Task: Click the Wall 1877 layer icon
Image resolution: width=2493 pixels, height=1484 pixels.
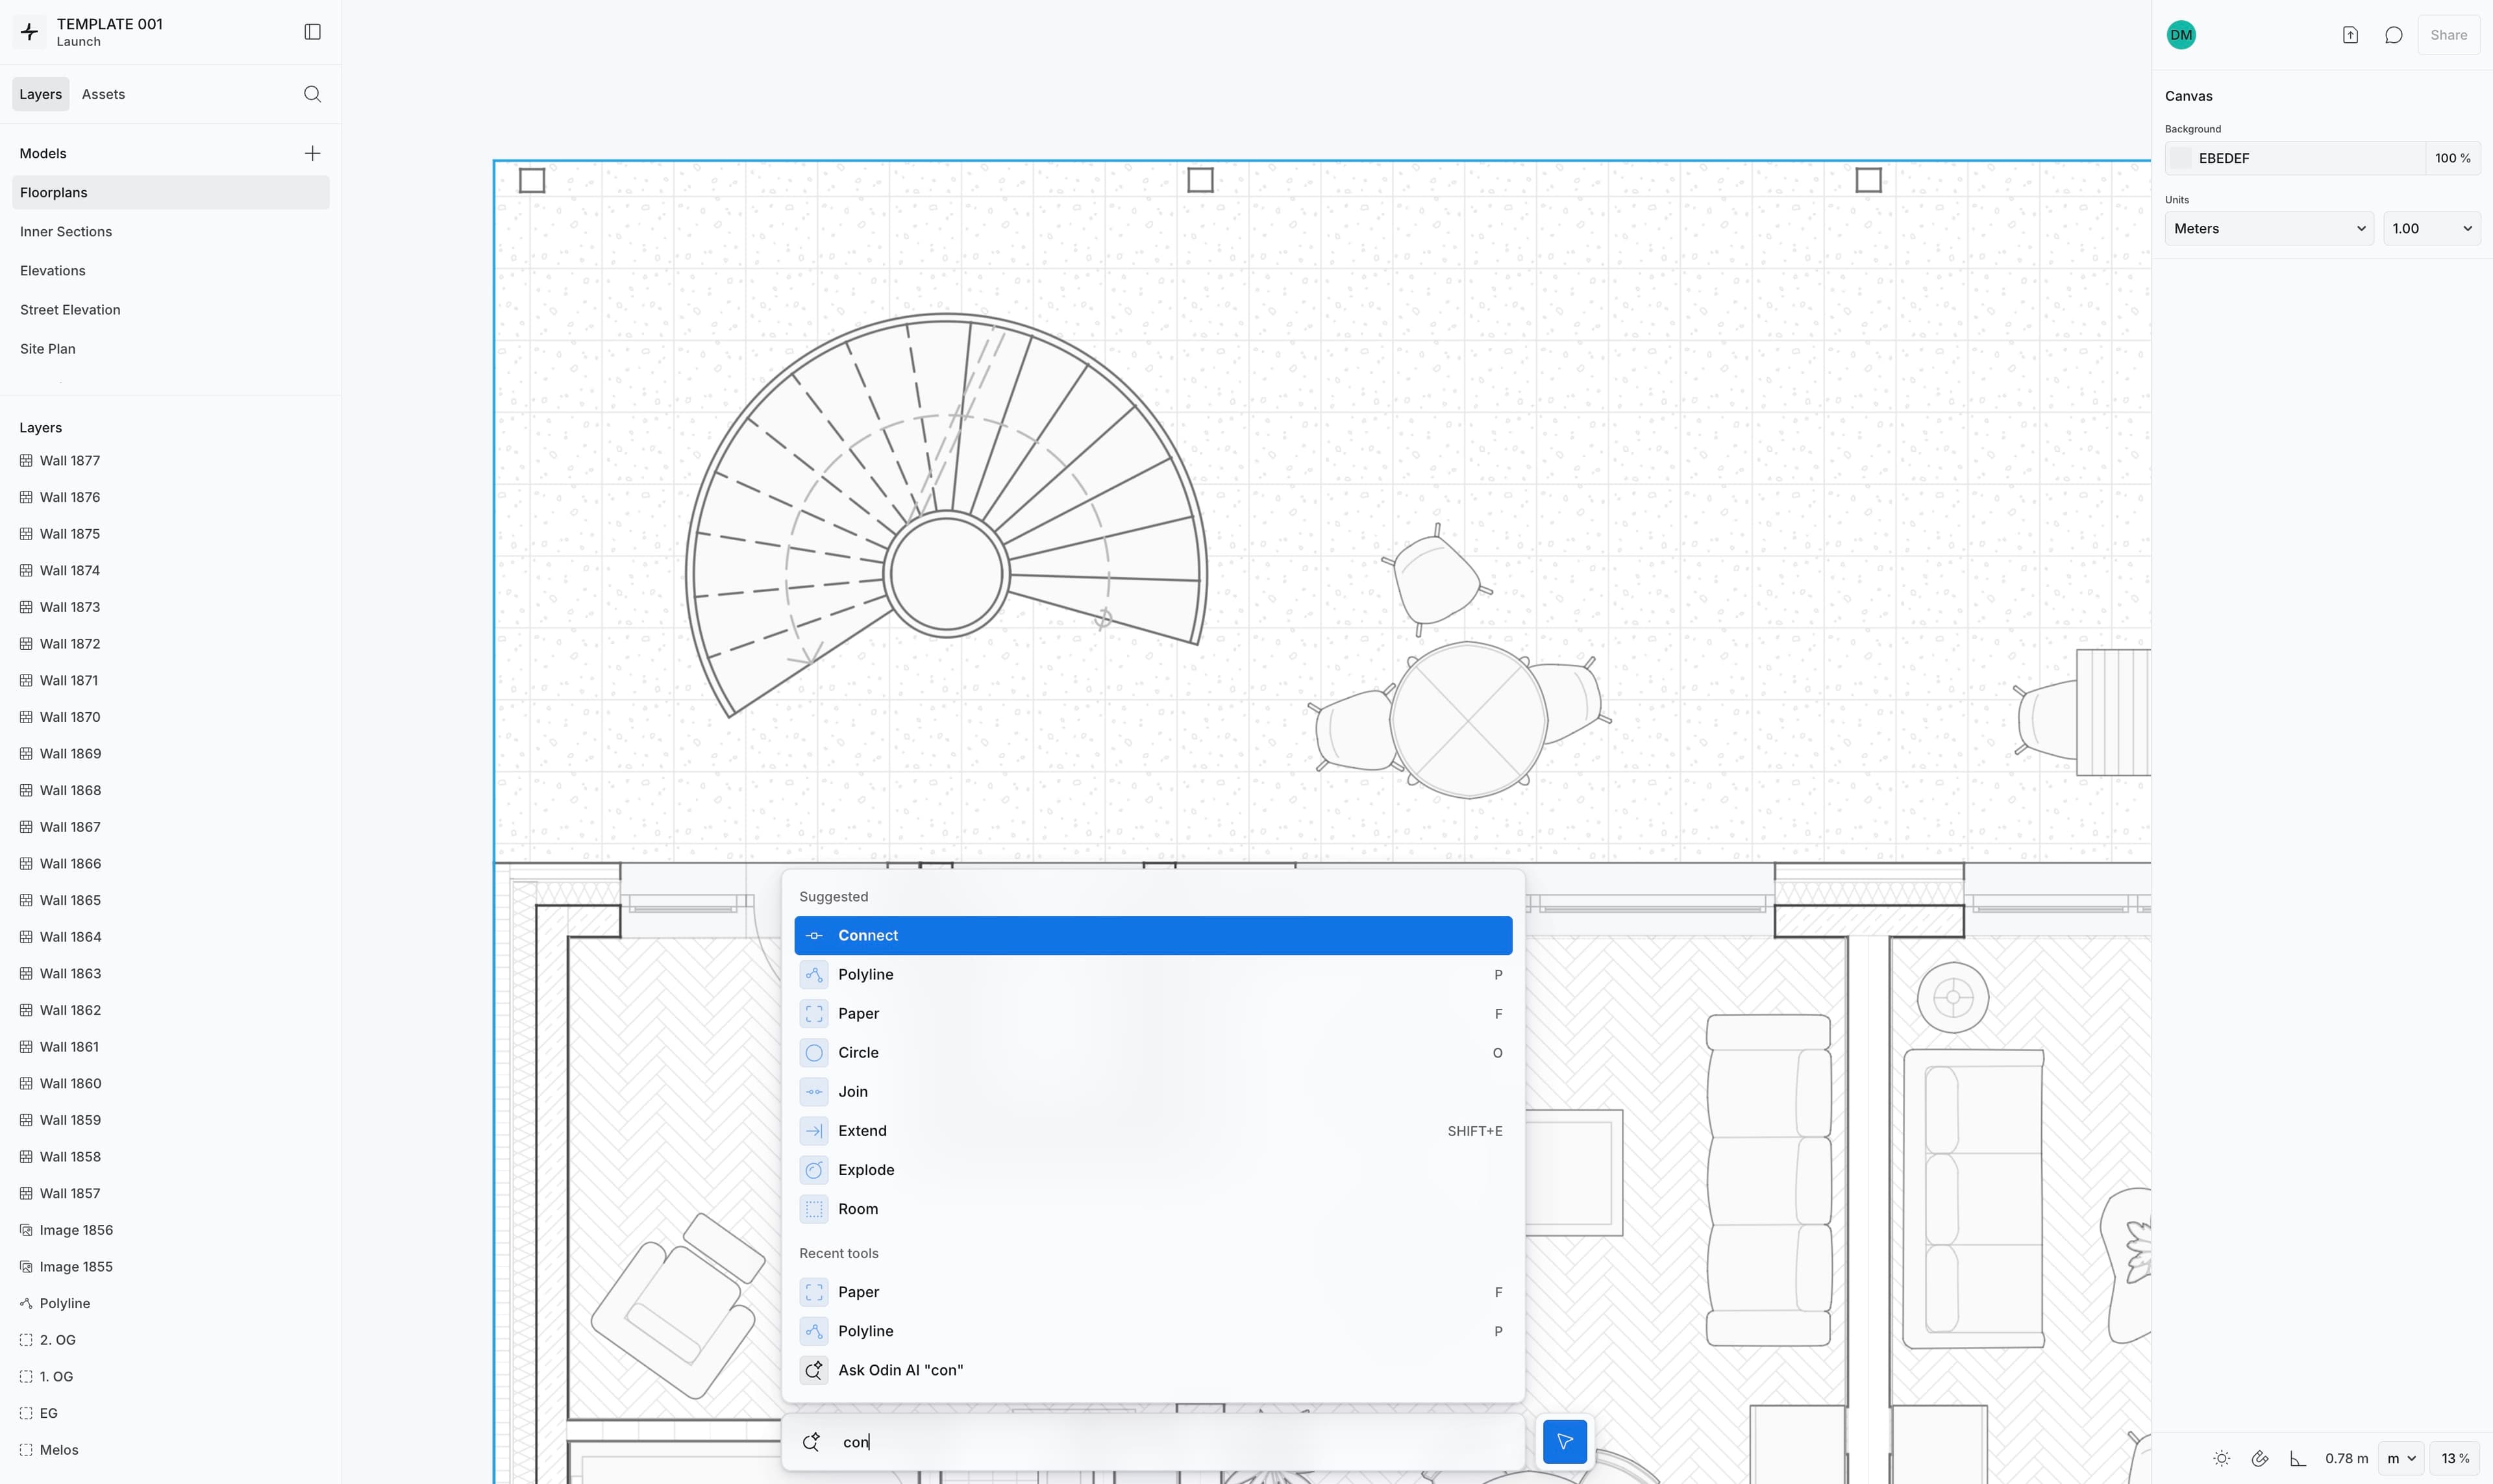Action: click(x=26, y=460)
